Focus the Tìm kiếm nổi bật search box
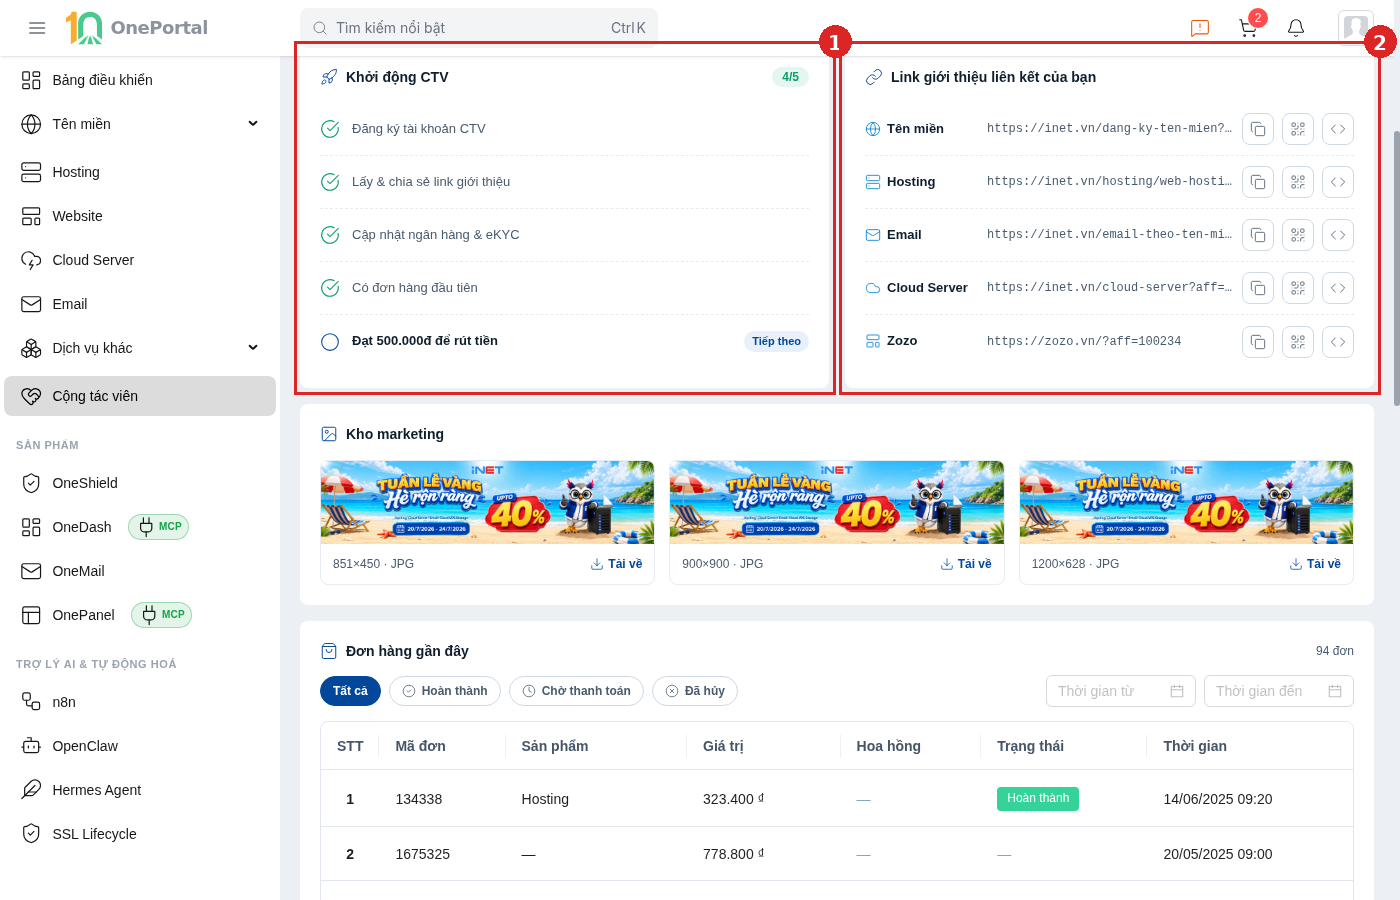 coord(479,28)
